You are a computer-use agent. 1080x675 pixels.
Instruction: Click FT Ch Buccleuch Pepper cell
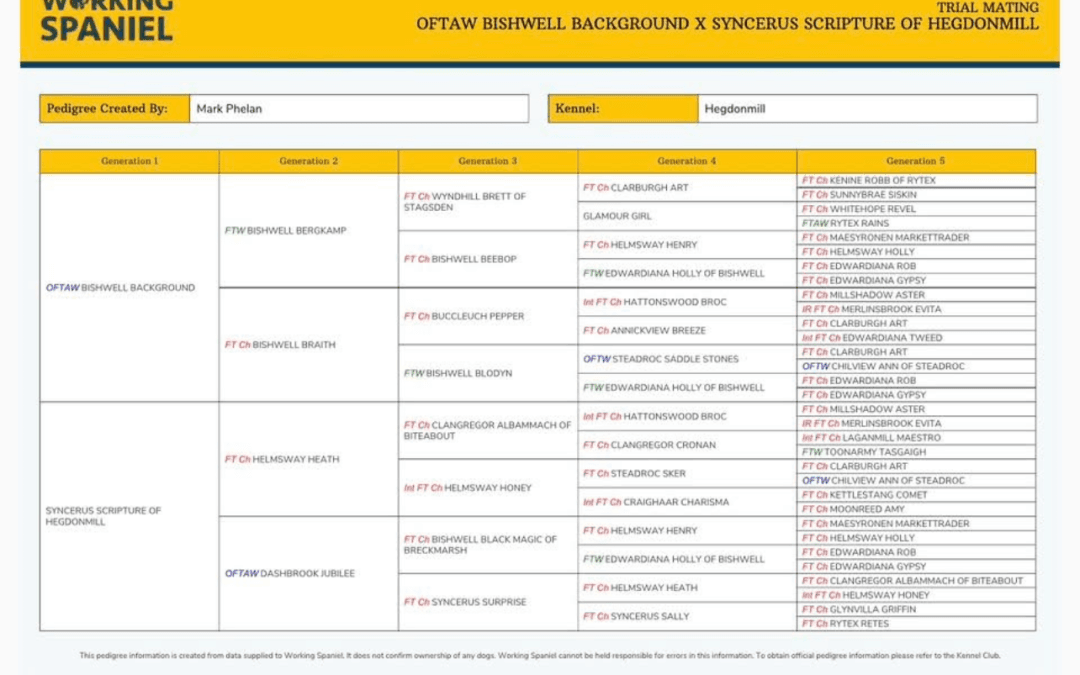pos(464,317)
